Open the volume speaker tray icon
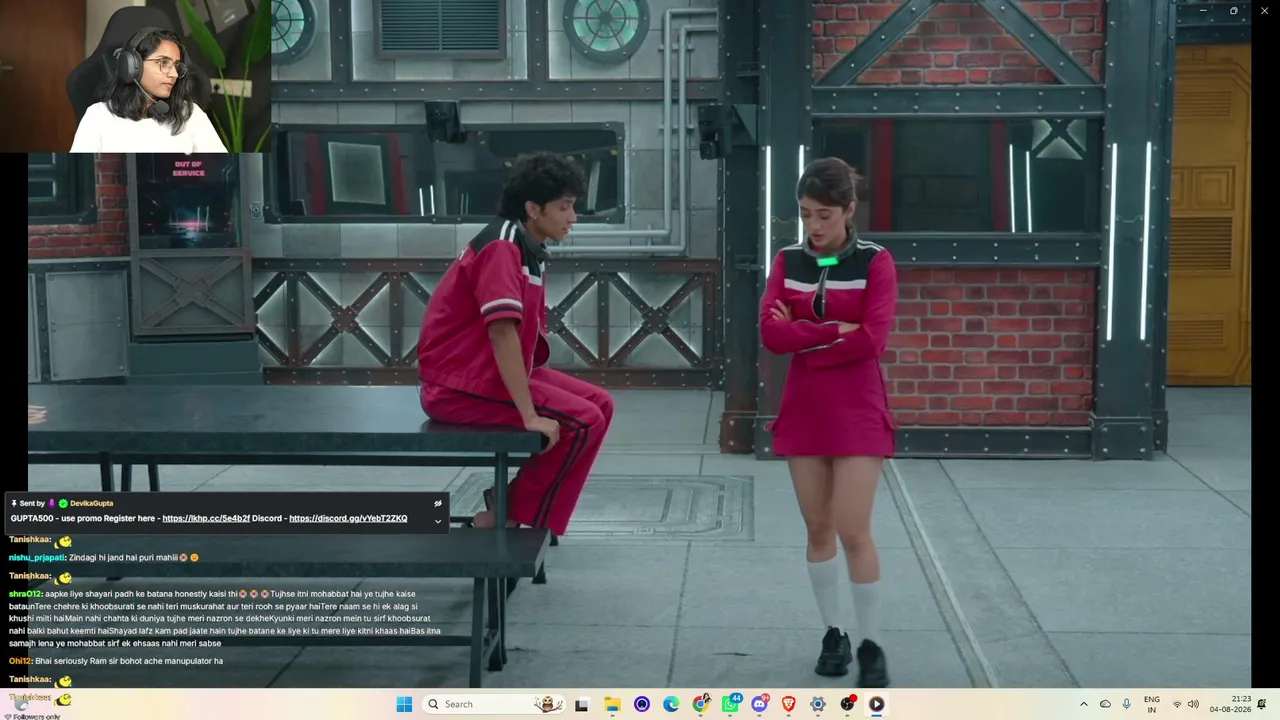The height and width of the screenshot is (720, 1280). (x=1193, y=704)
